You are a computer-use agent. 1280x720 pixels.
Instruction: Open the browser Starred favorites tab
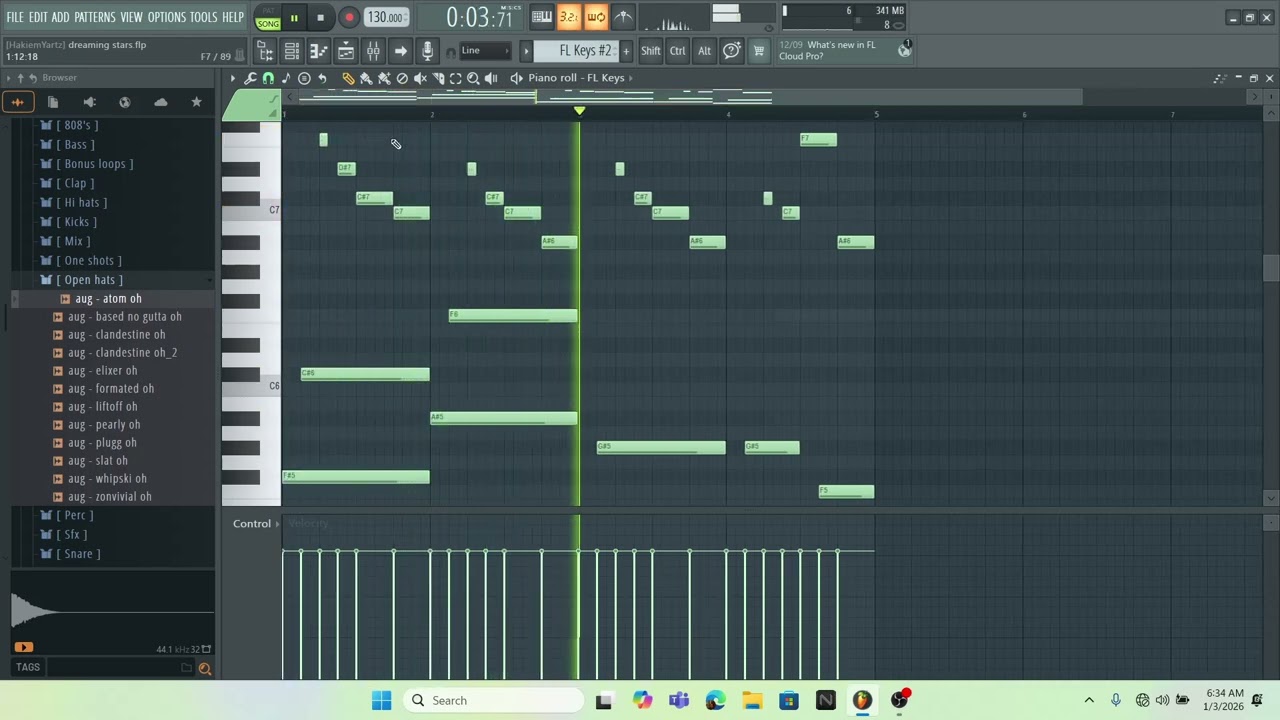pos(196,102)
